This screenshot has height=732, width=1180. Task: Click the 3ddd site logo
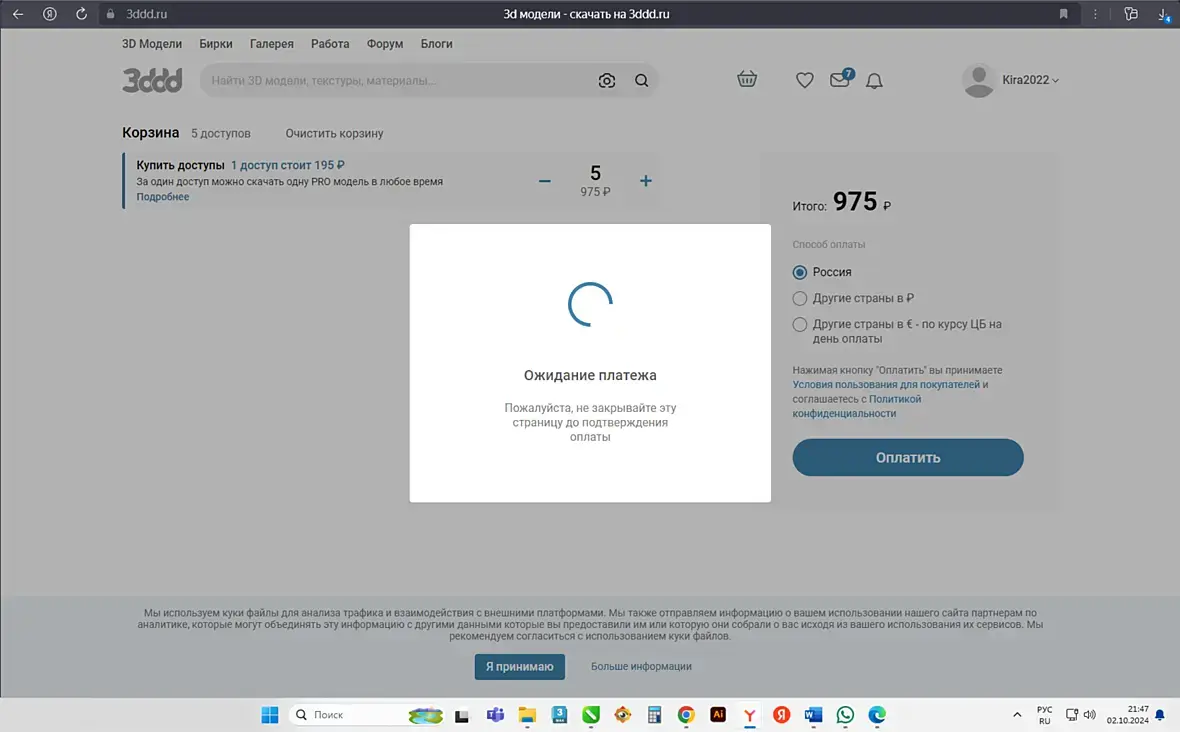coord(152,80)
